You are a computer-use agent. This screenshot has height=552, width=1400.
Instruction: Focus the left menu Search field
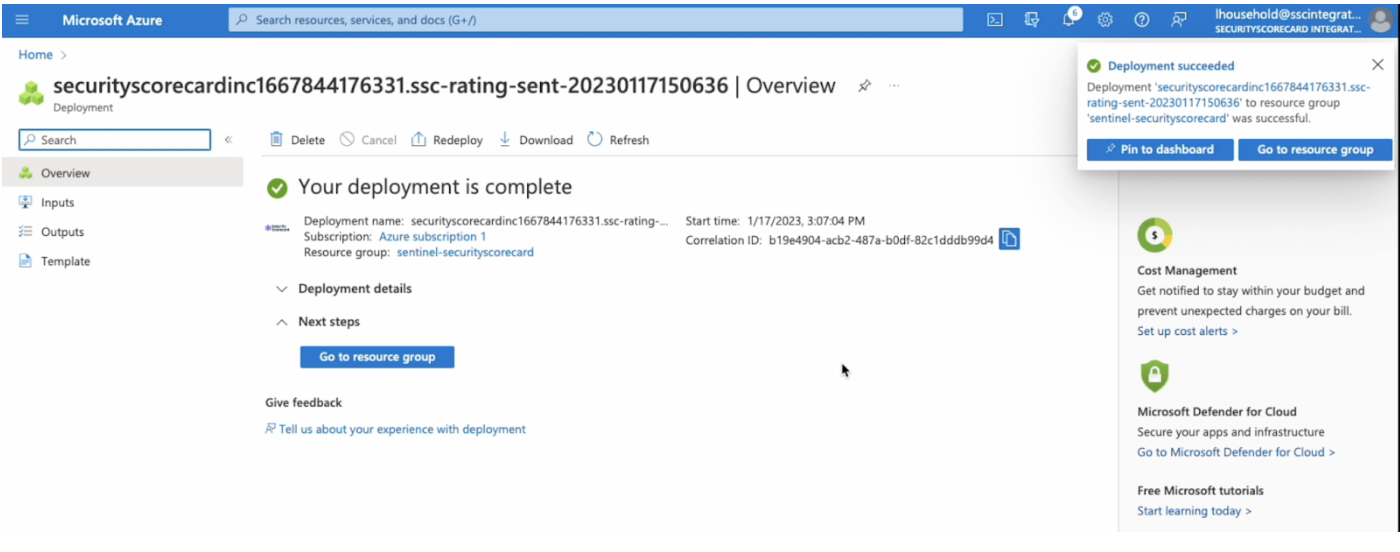point(115,140)
